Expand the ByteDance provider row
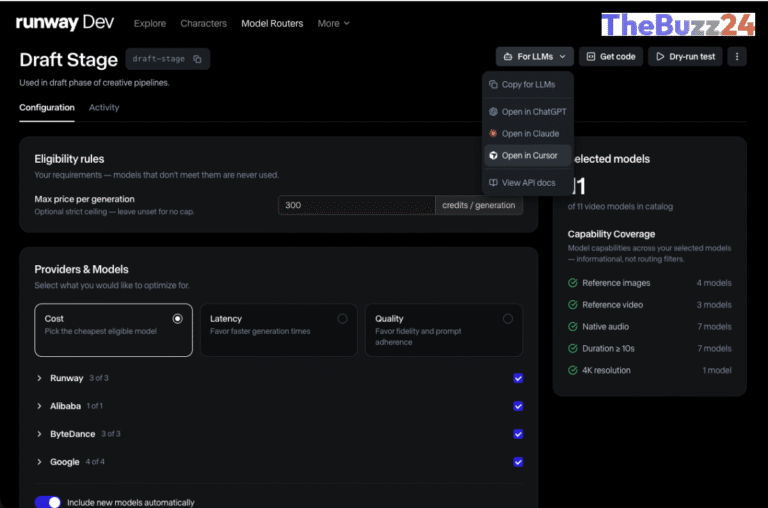 [x=39, y=434]
